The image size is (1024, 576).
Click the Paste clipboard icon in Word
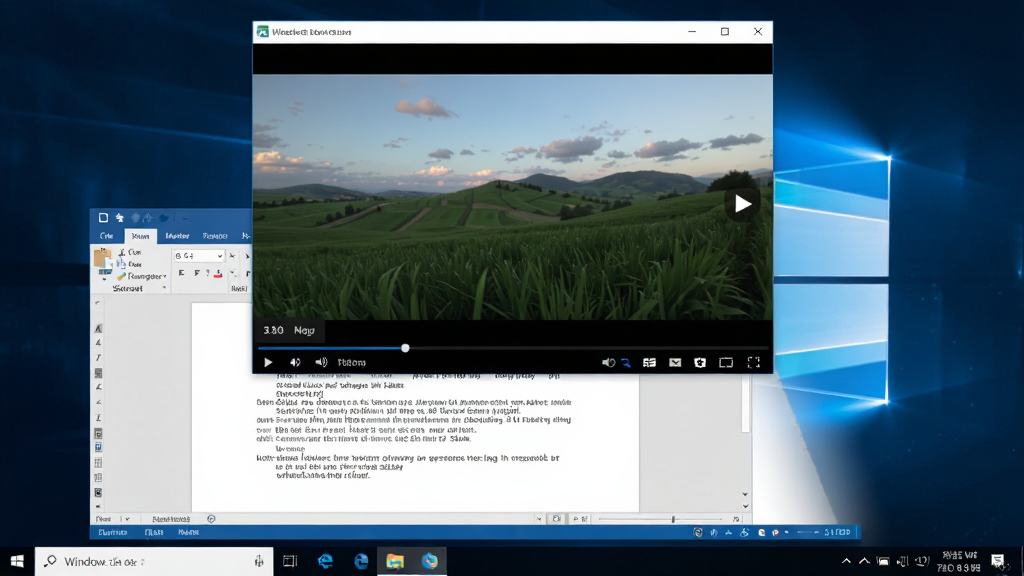(103, 259)
